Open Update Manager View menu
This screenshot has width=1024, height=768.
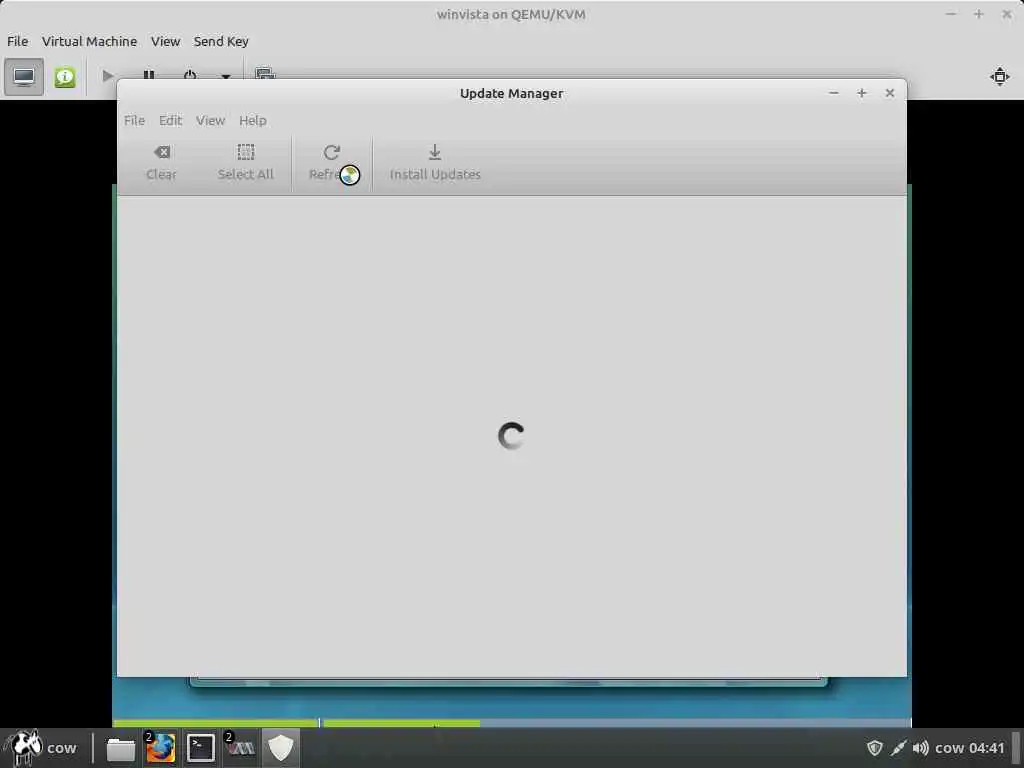tap(210, 120)
